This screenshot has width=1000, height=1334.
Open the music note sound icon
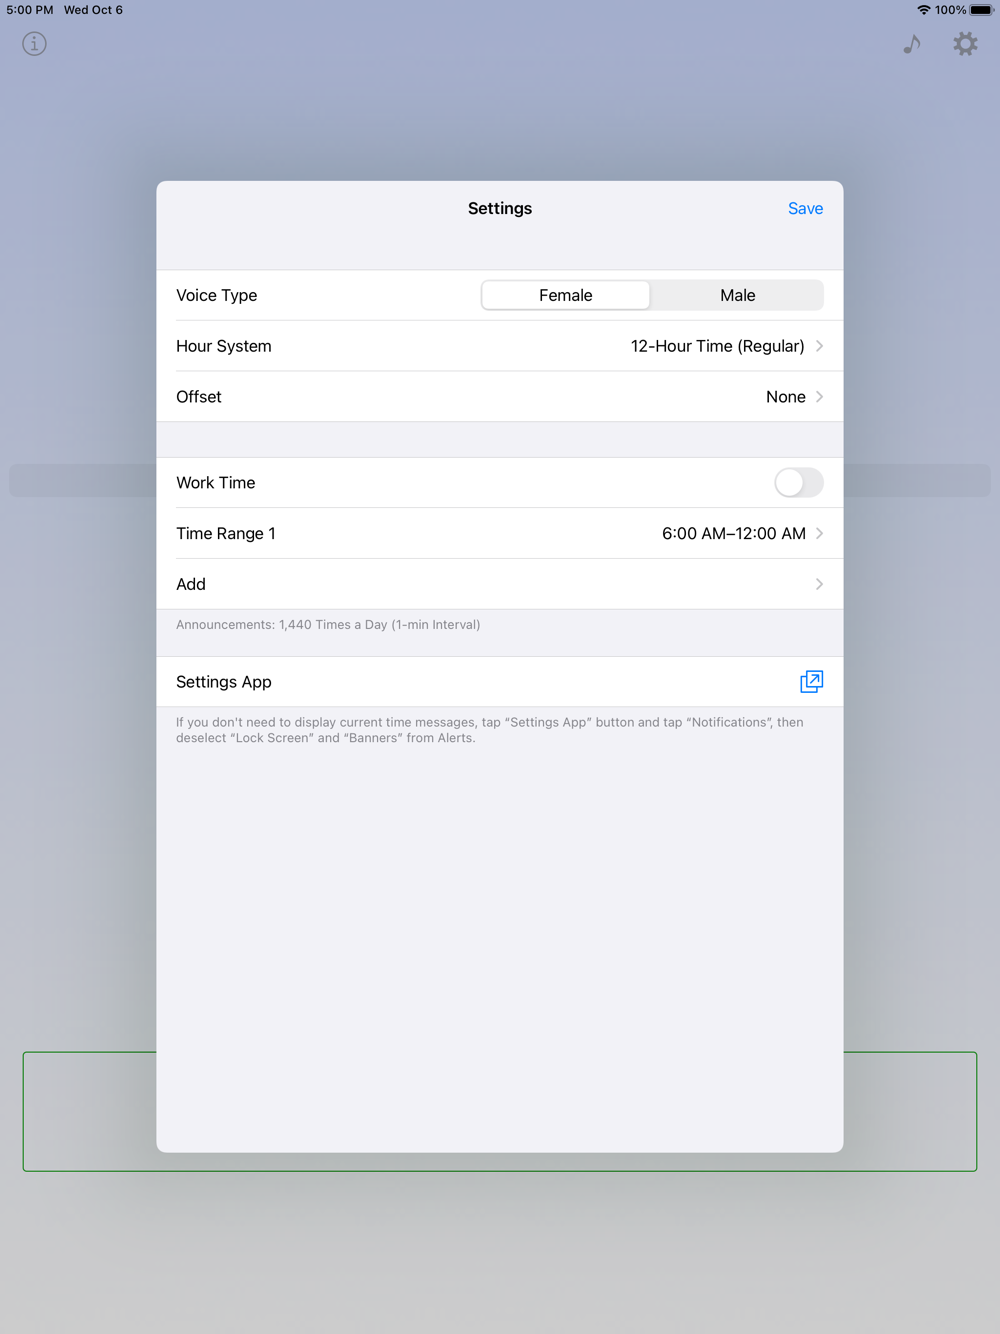pyautogui.click(x=912, y=44)
